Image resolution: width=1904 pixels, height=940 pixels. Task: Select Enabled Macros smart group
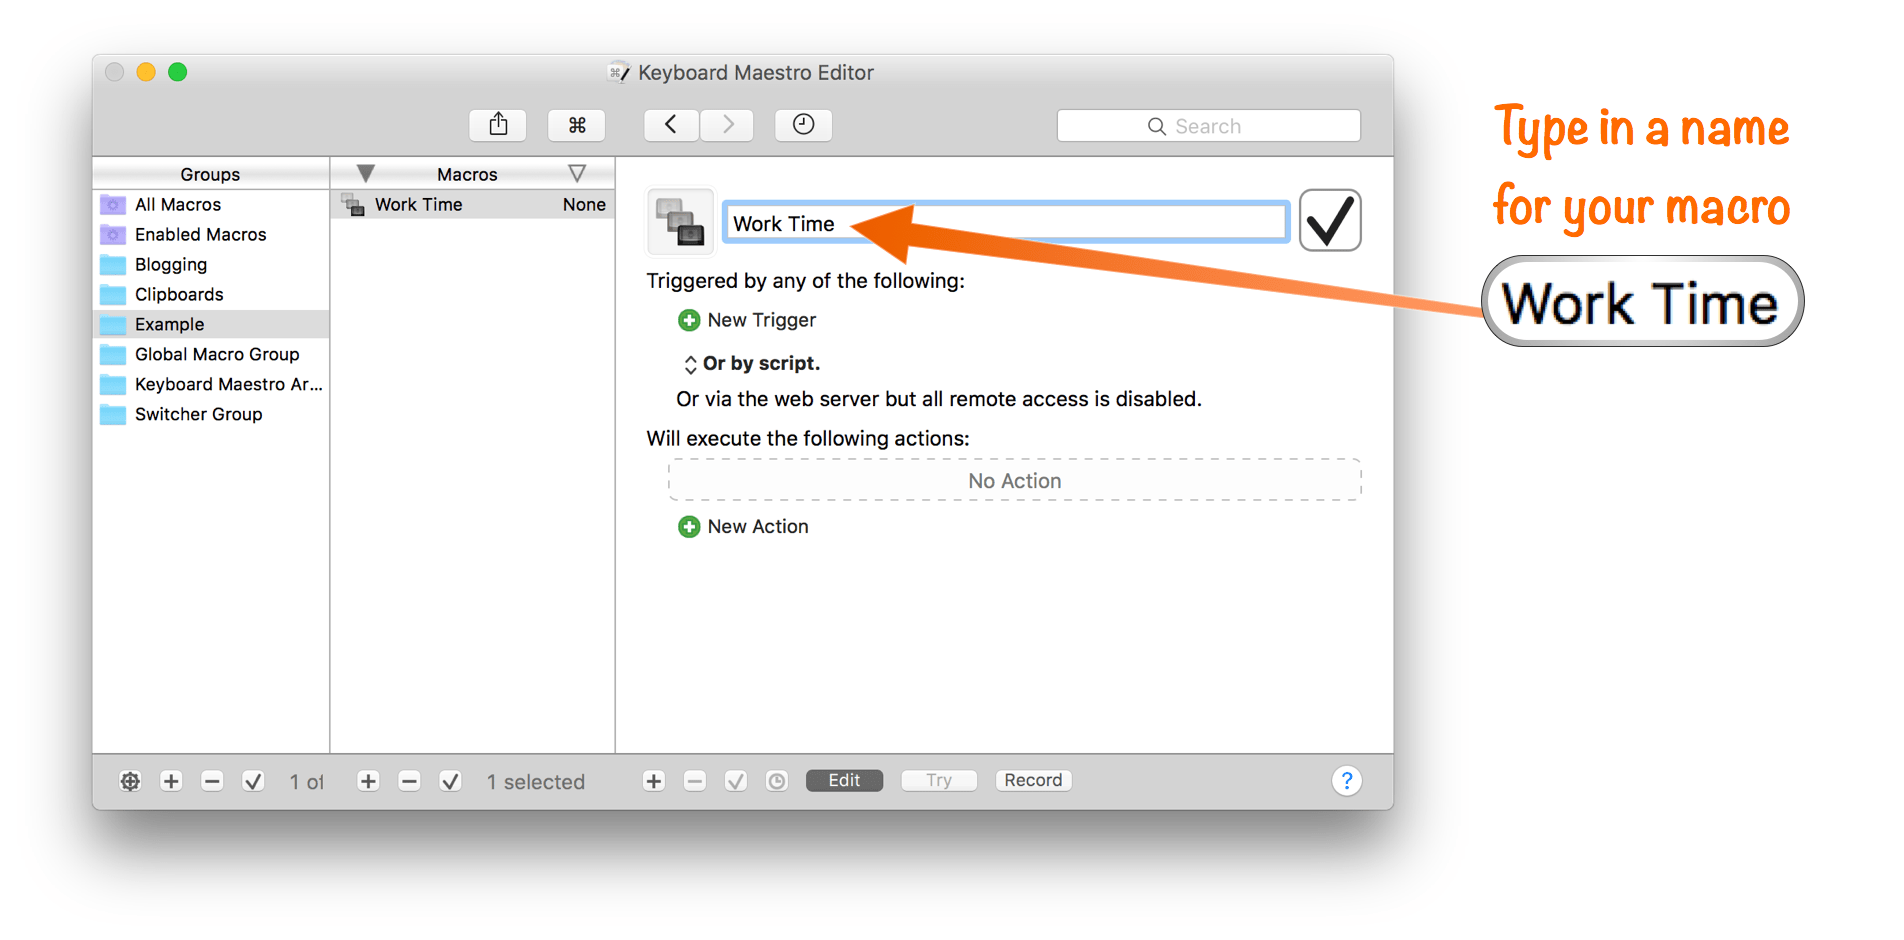point(211,234)
